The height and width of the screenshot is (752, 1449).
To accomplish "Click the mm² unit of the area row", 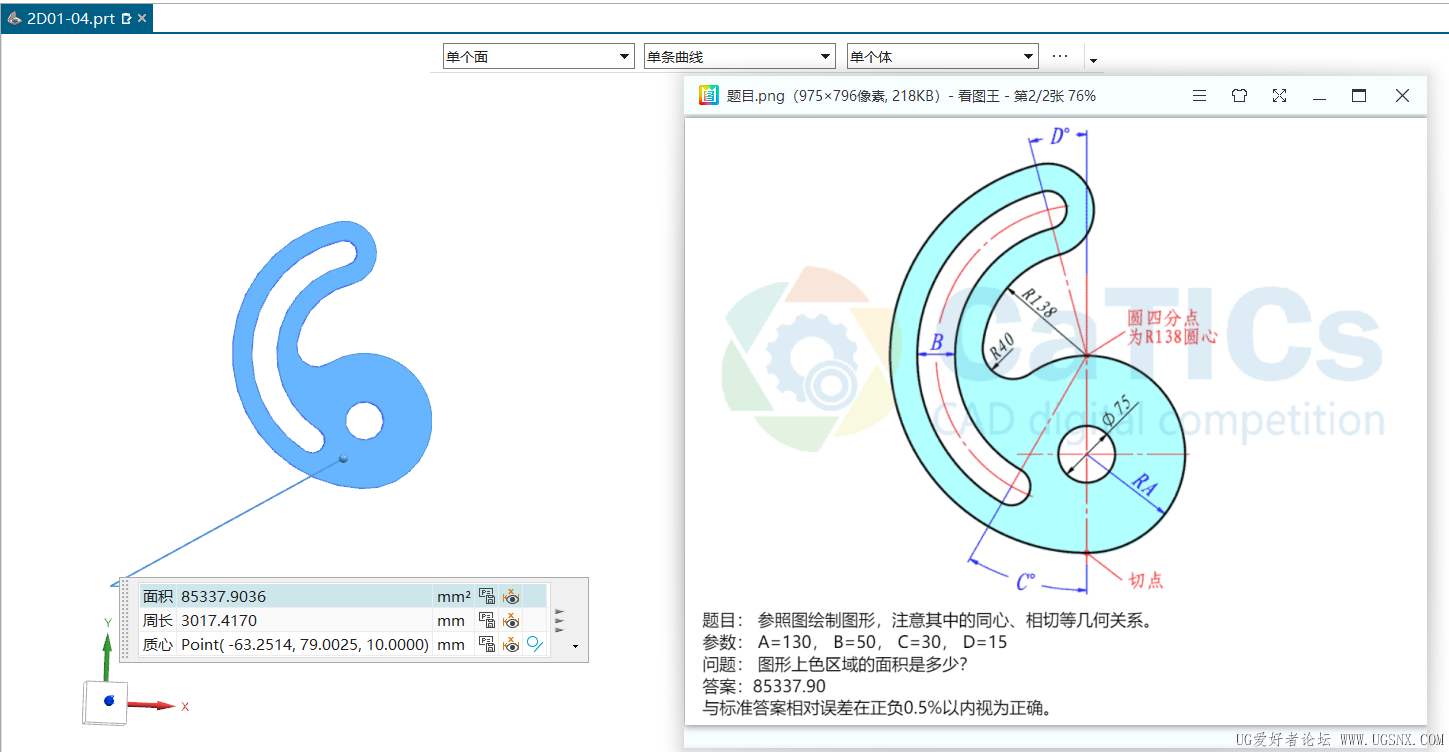I will click(x=453, y=596).
